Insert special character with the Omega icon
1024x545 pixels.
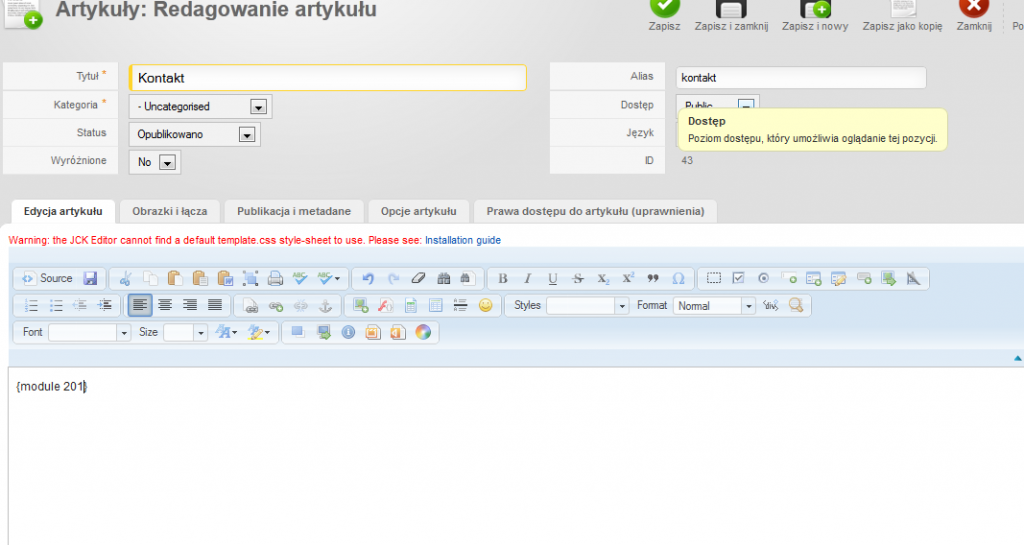pos(679,279)
